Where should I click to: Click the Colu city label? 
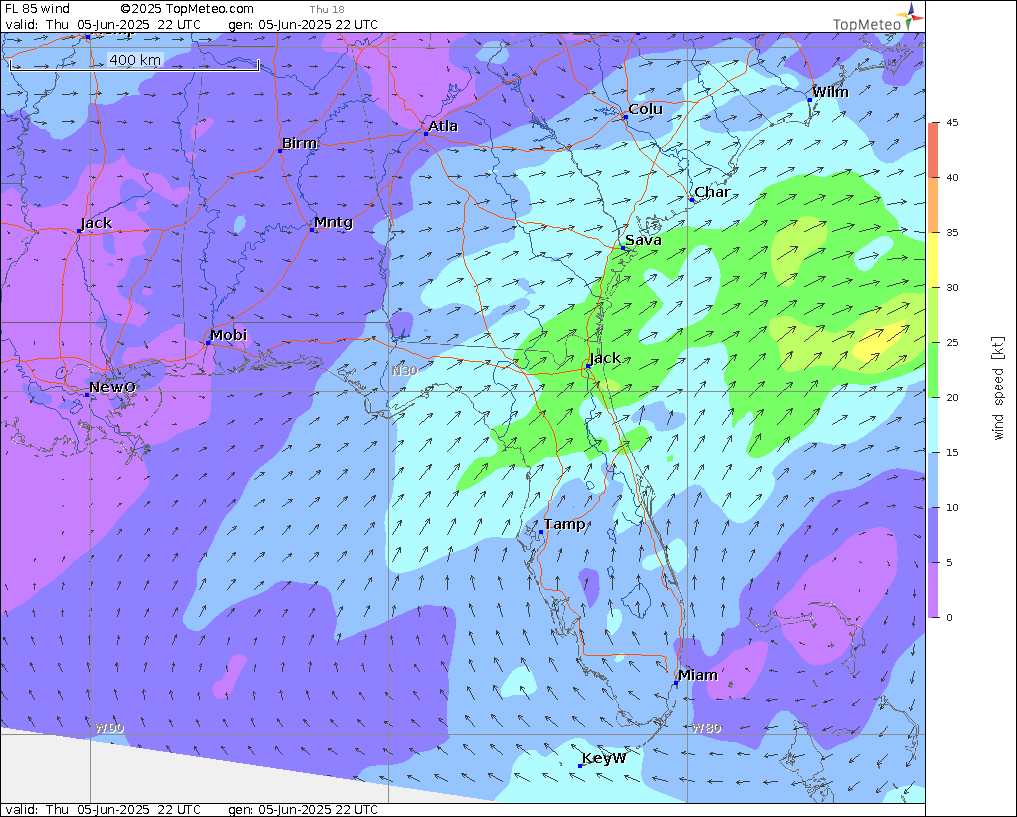[645, 110]
